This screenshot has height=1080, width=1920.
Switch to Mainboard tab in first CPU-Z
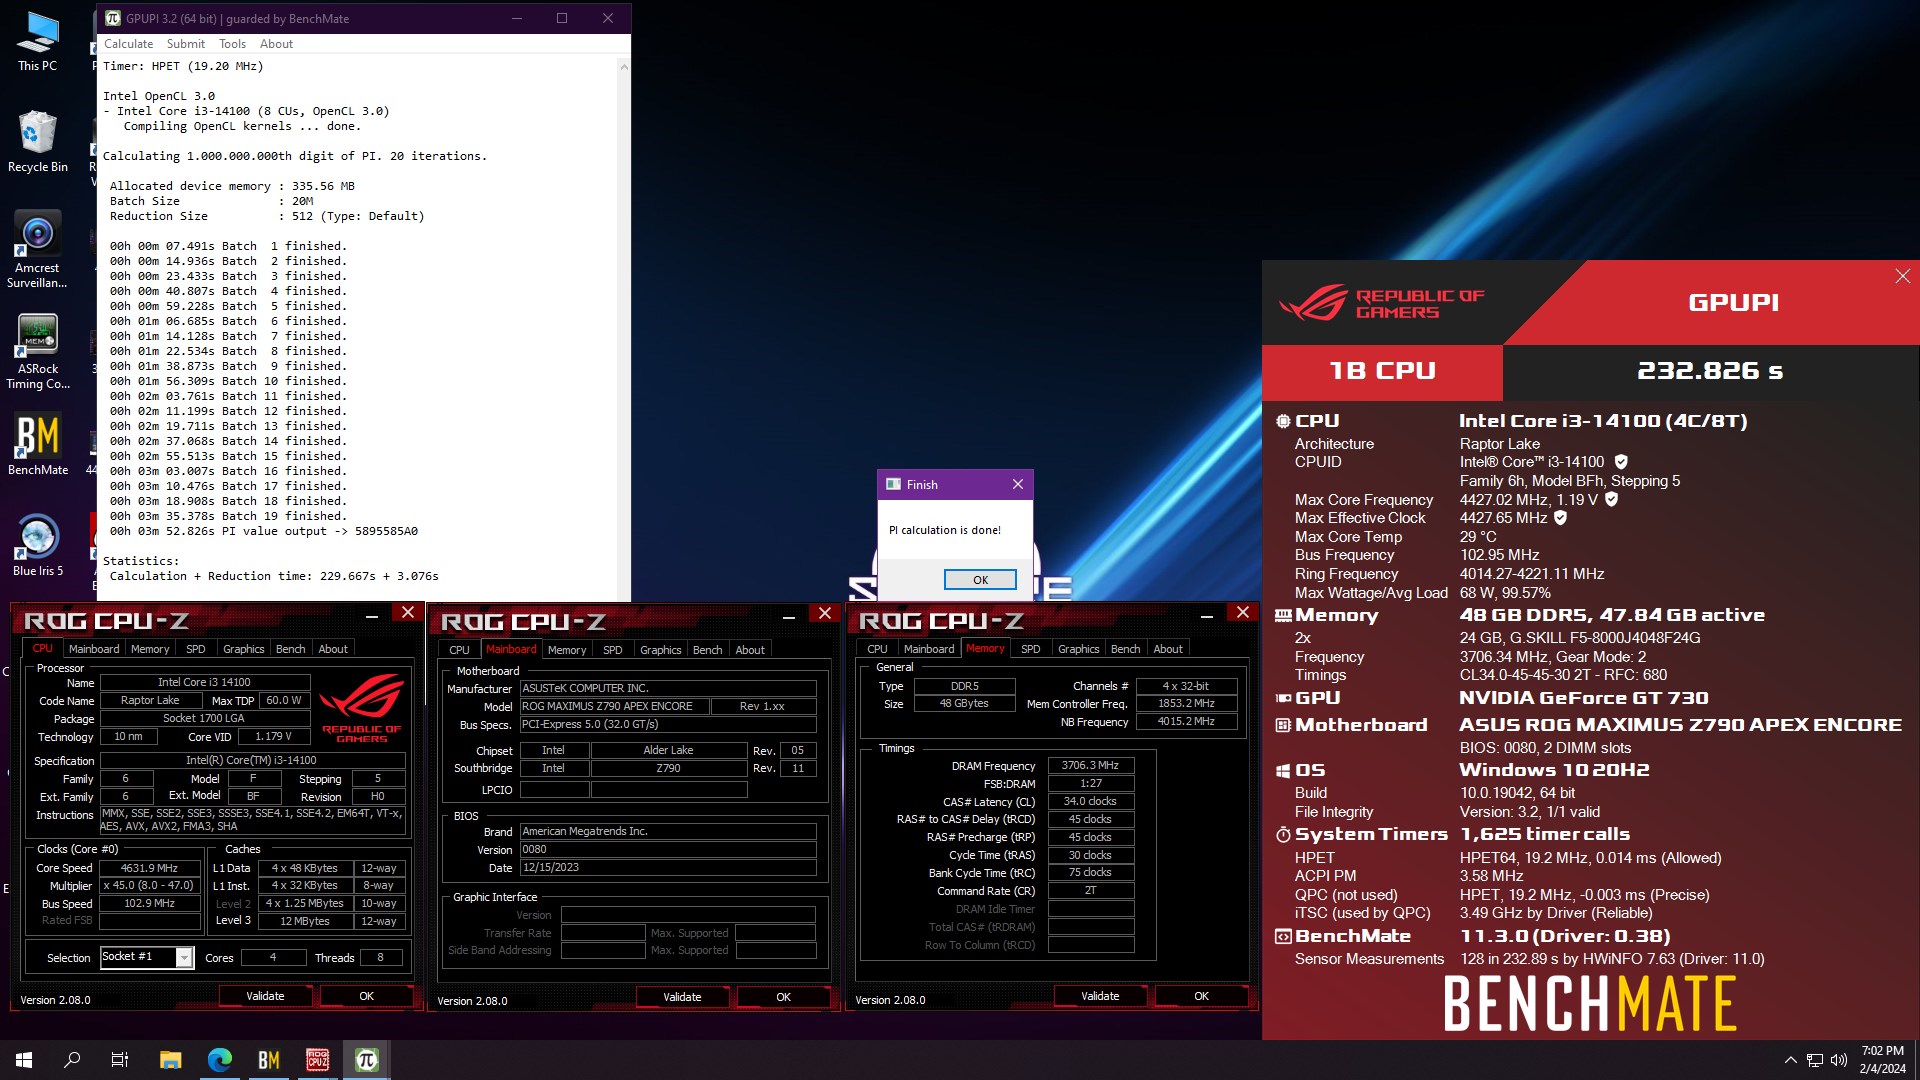coord(94,649)
